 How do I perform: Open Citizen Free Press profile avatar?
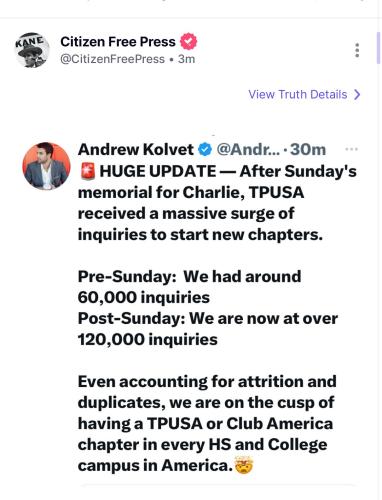click(32, 50)
